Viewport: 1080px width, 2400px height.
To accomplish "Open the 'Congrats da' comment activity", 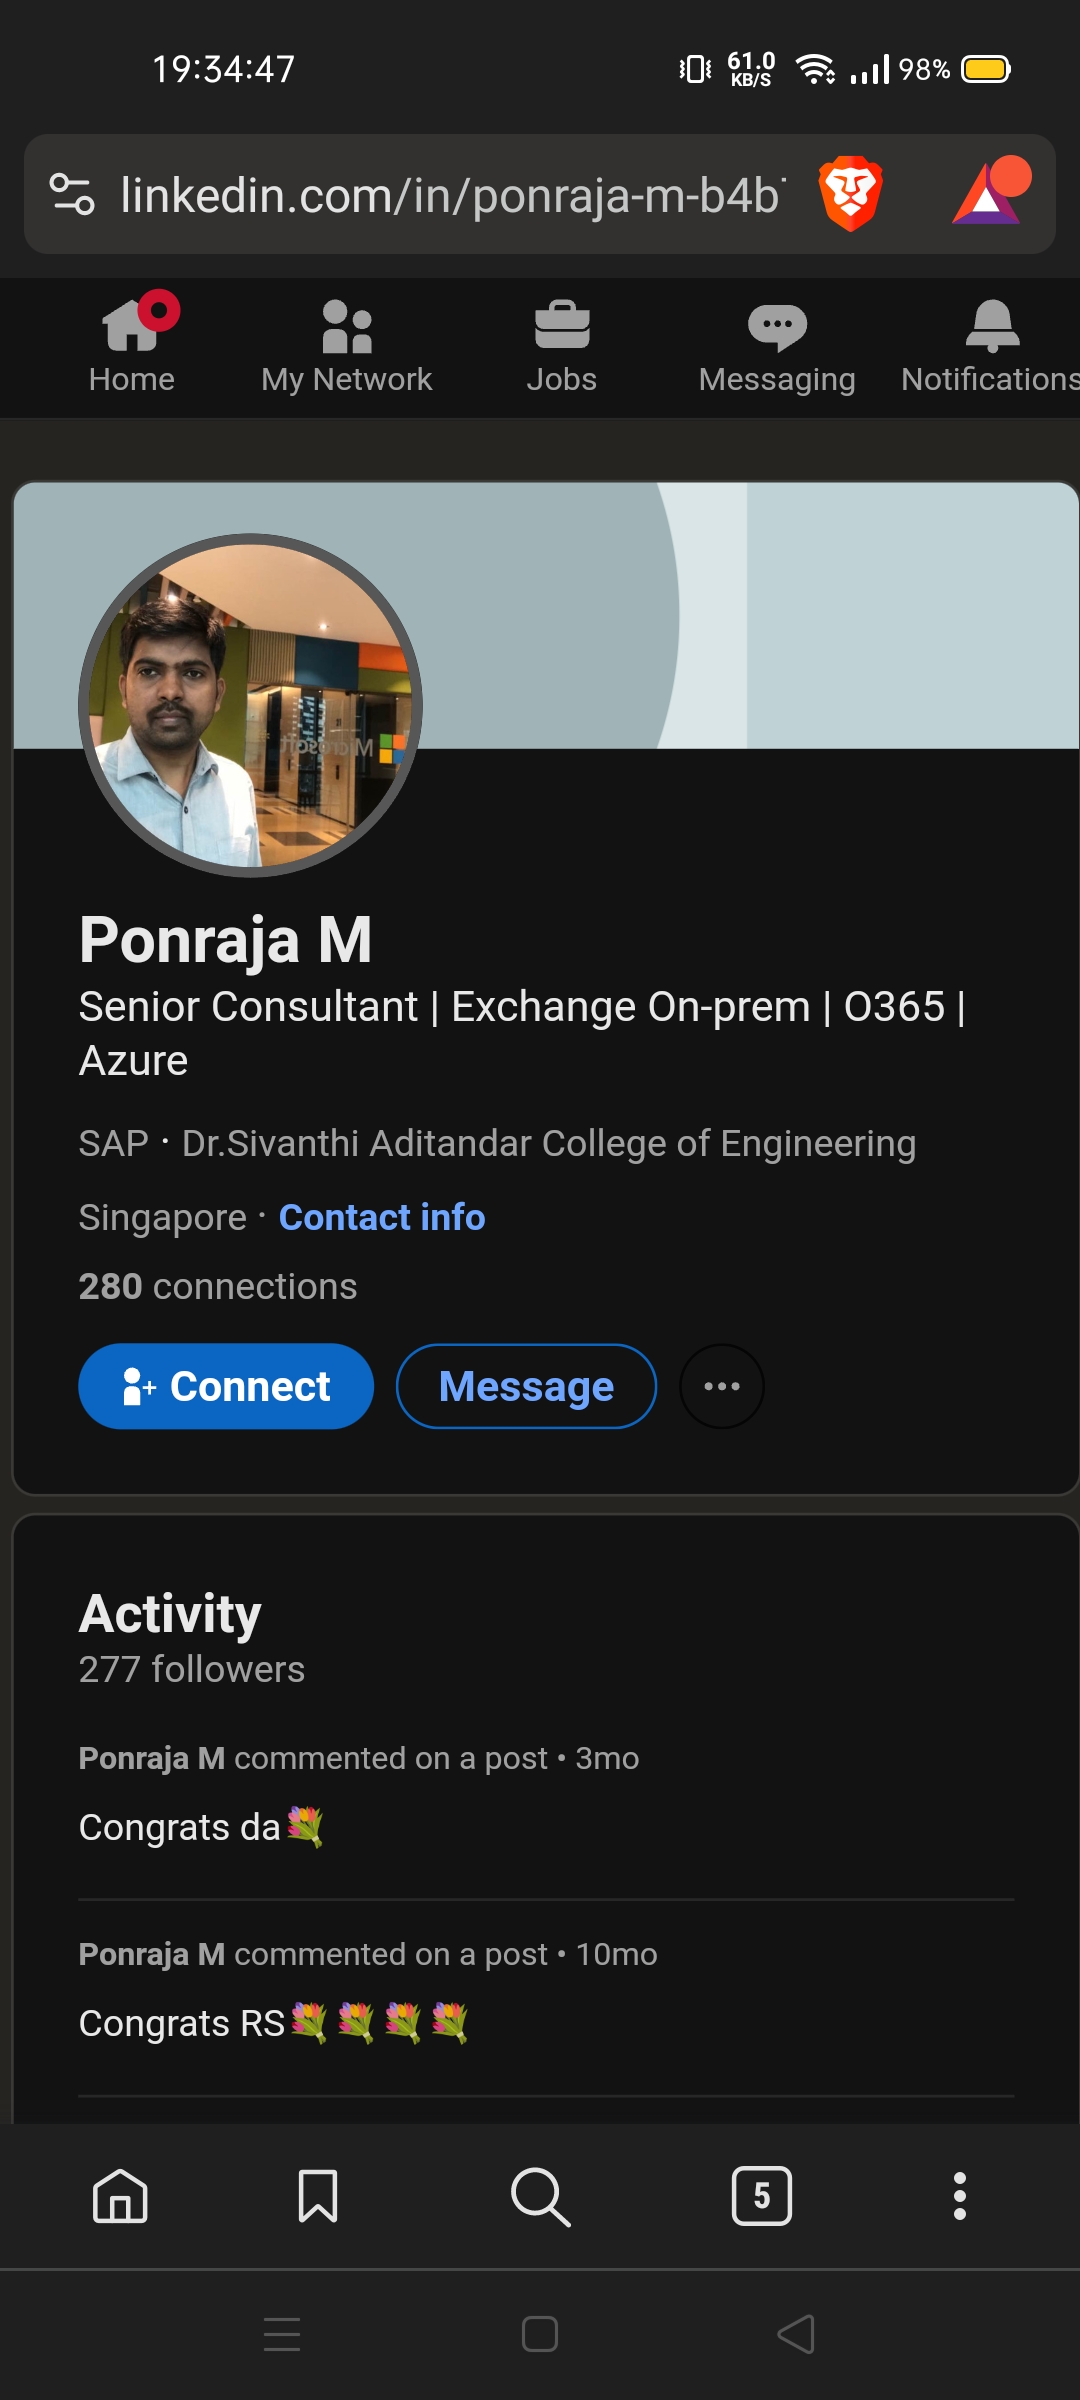I will (x=200, y=1827).
